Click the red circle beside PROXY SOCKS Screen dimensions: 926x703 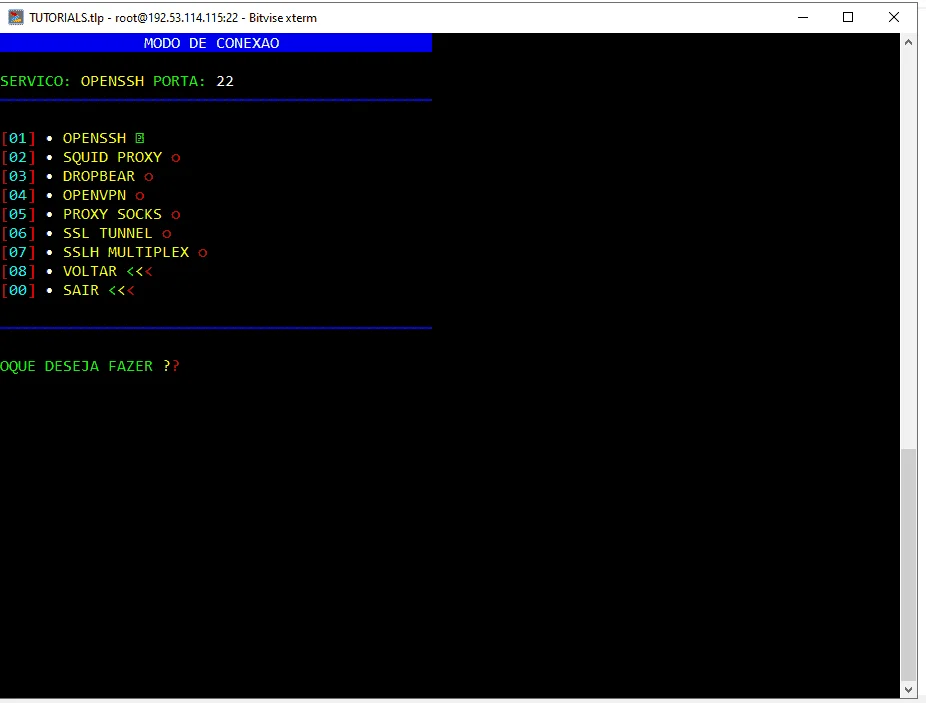point(175,214)
